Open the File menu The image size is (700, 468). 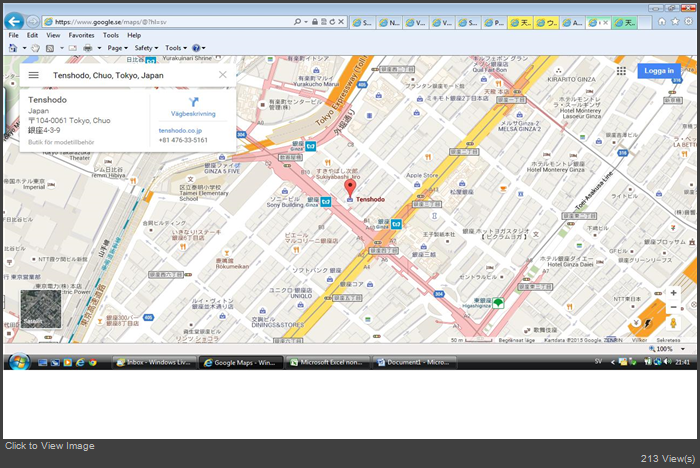[13, 35]
